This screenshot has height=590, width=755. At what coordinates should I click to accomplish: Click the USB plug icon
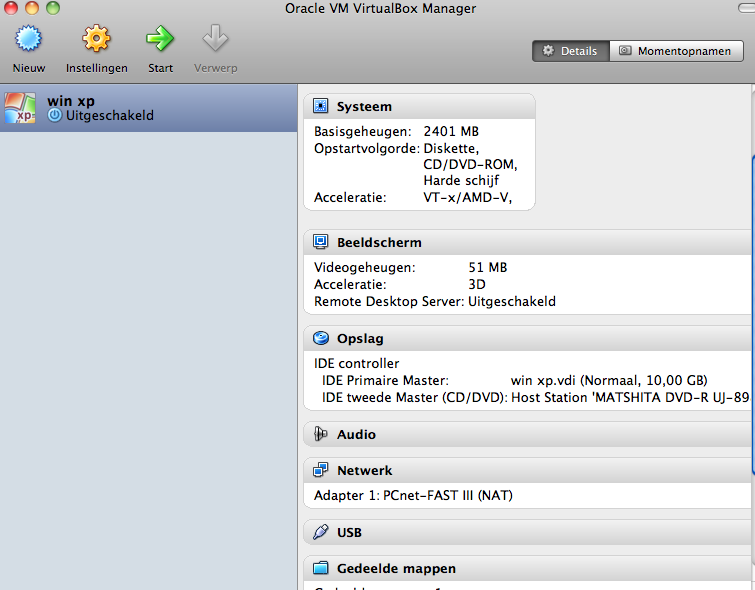click(x=320, y=532)
